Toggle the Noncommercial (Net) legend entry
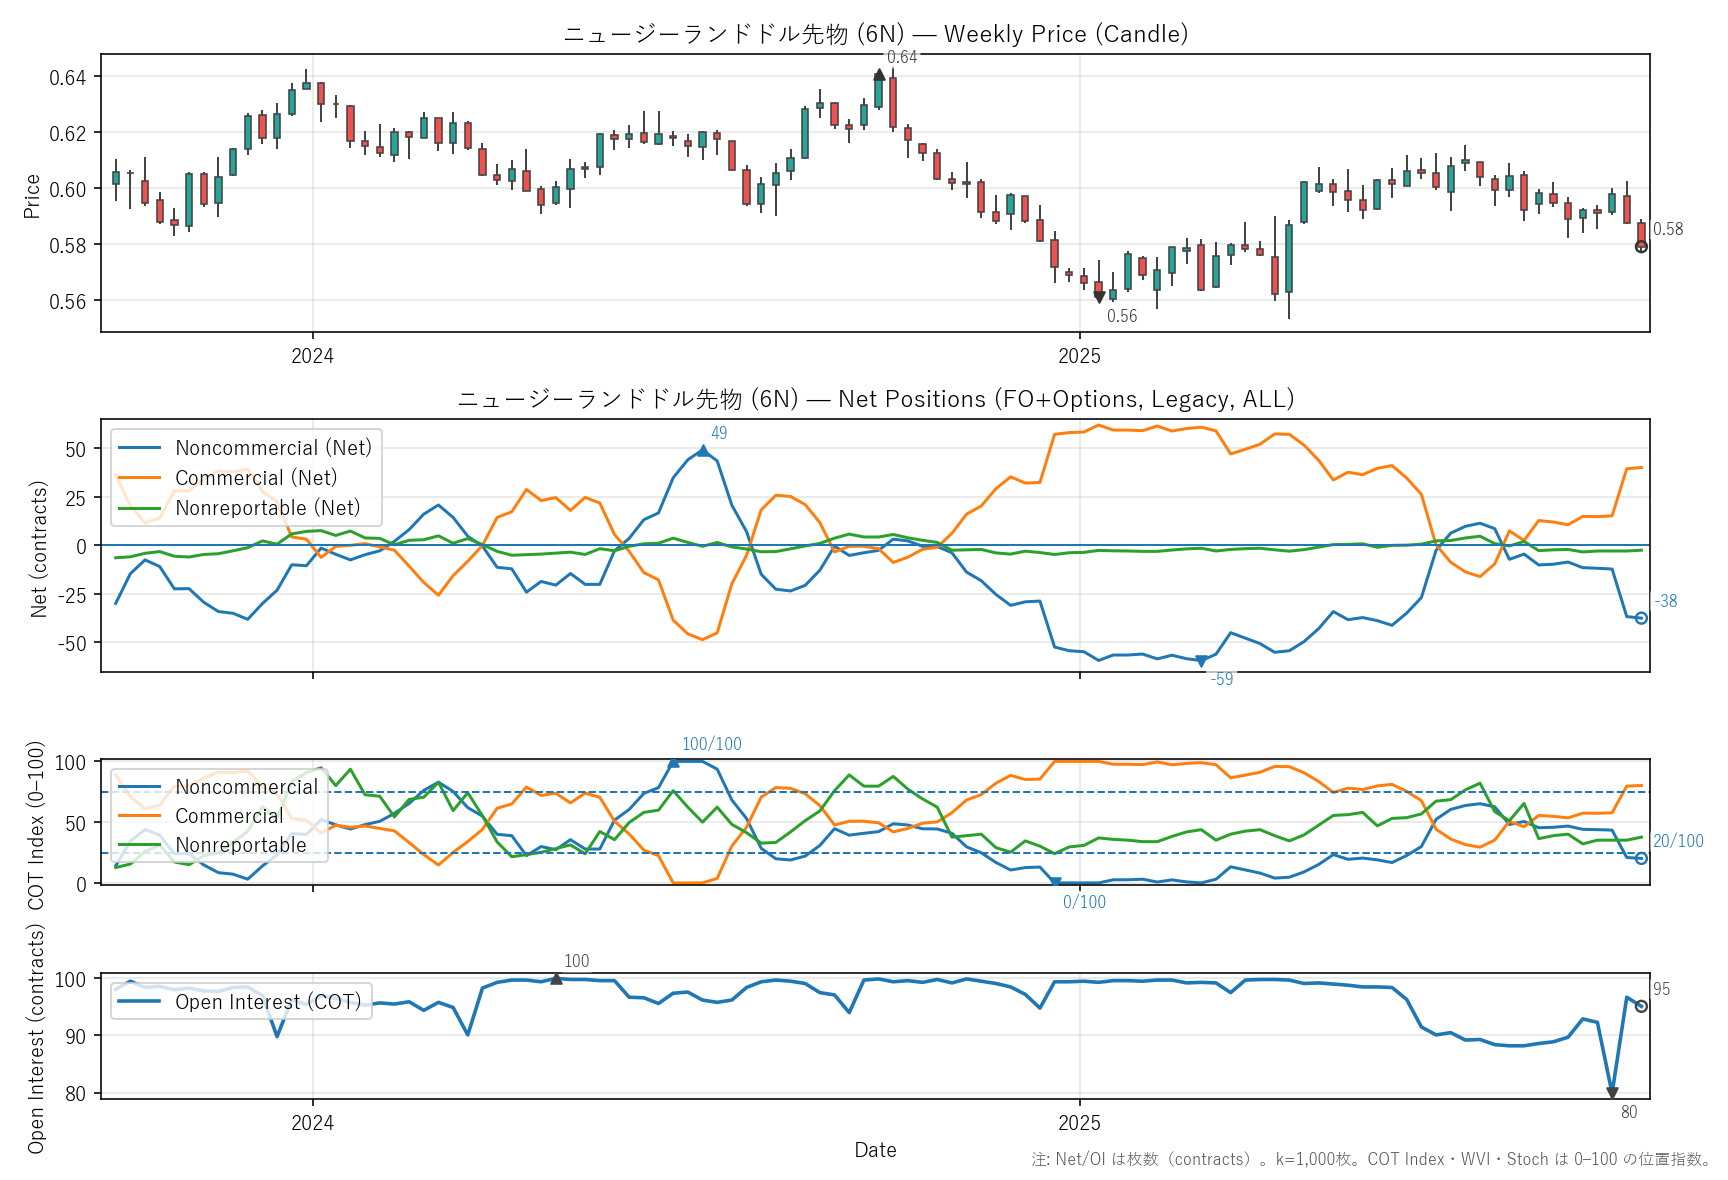Screen dimensions: 1728x1180 [x=273, y=448]
